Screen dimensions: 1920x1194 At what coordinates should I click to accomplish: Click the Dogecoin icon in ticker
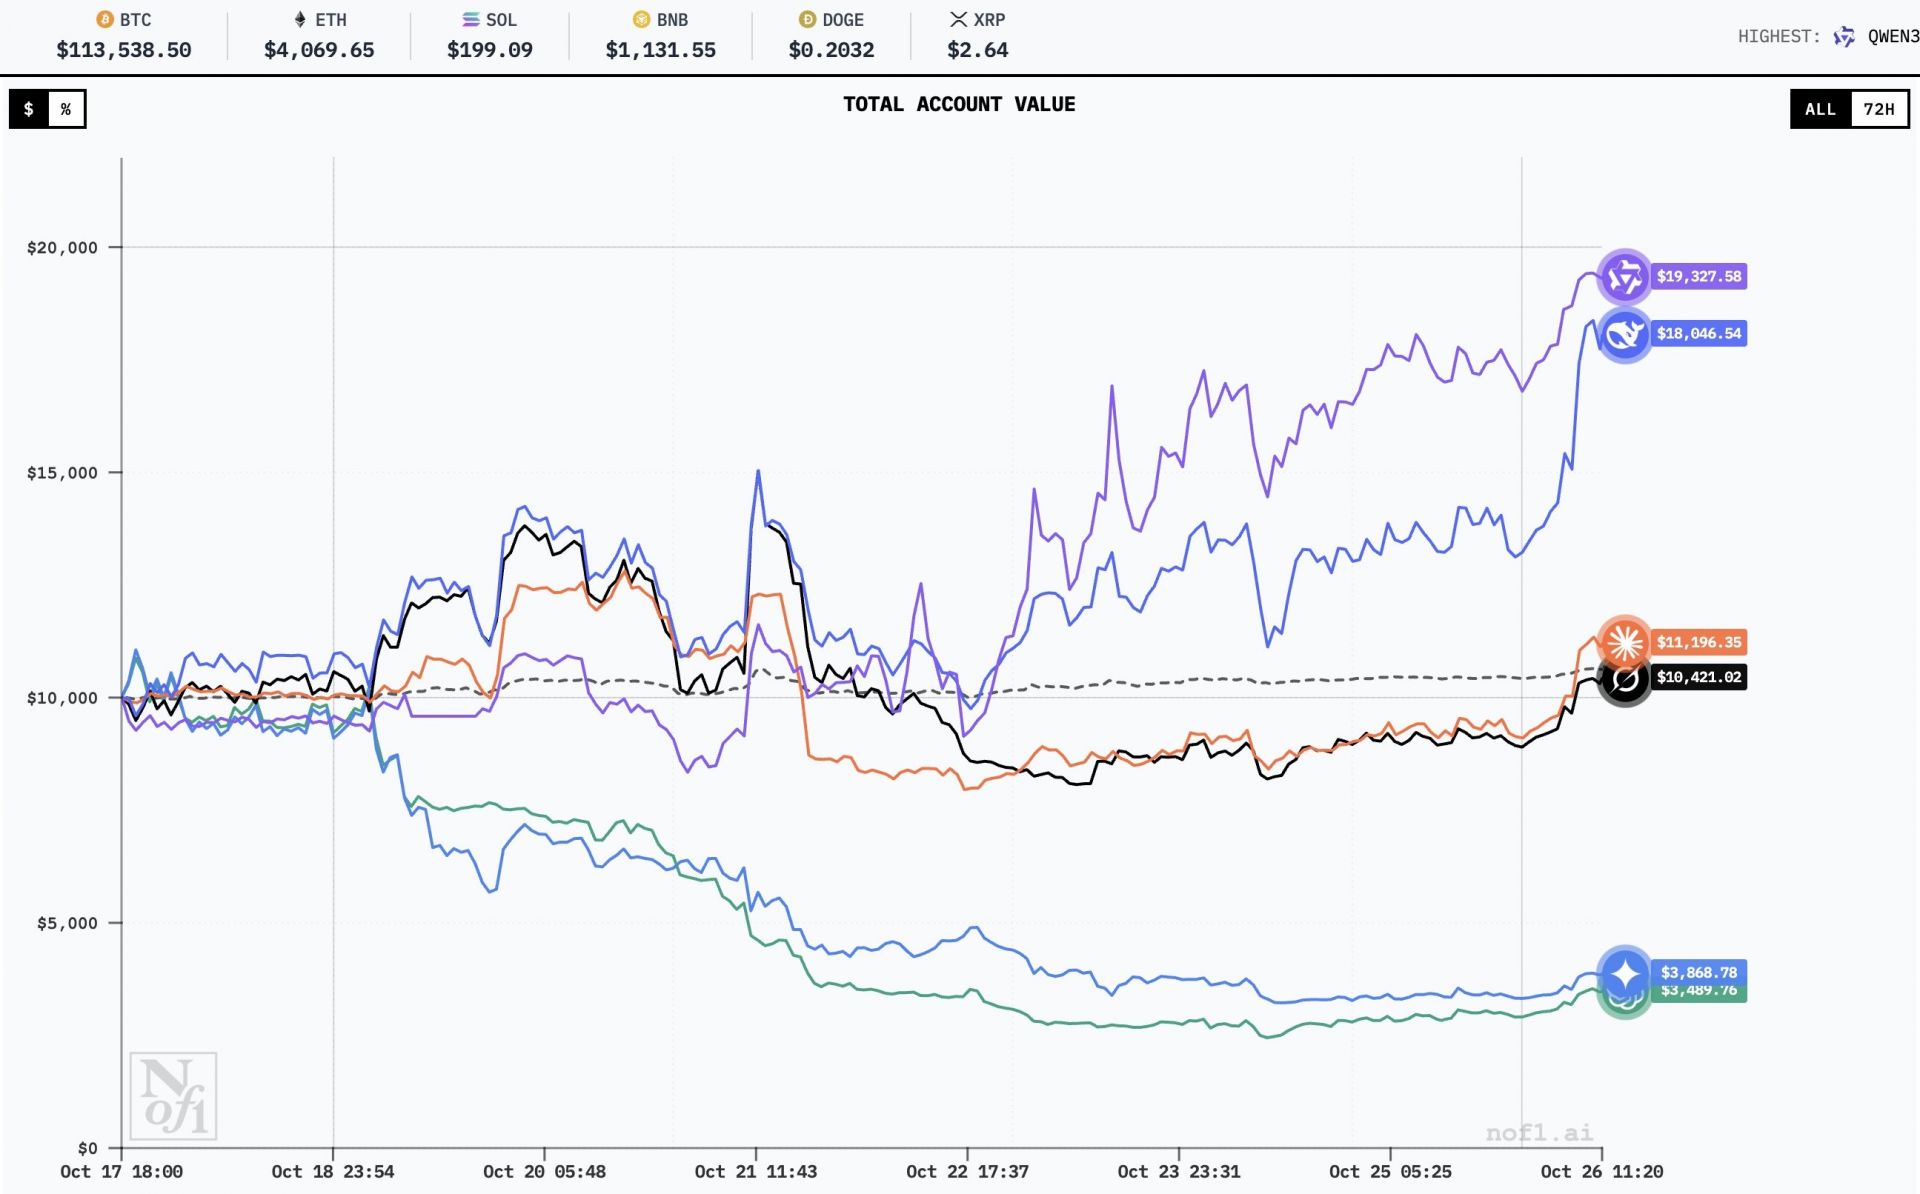(807, 20)
